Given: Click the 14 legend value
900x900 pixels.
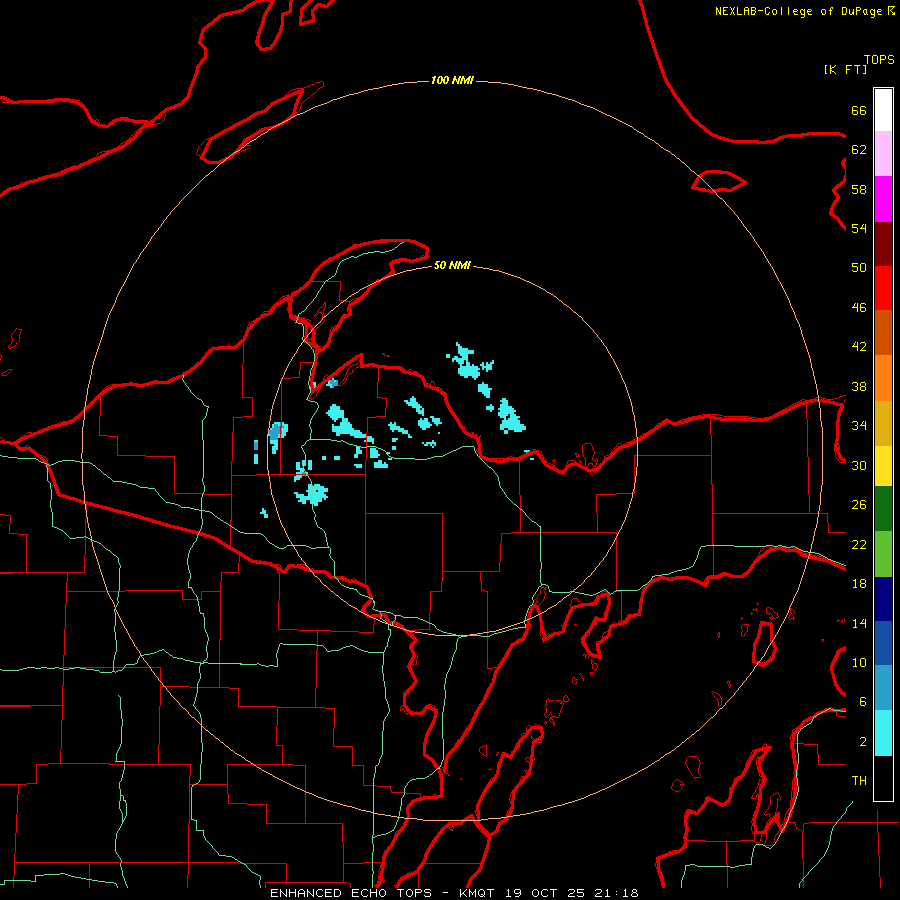Looking at the screenshot, I should [859, 623].
